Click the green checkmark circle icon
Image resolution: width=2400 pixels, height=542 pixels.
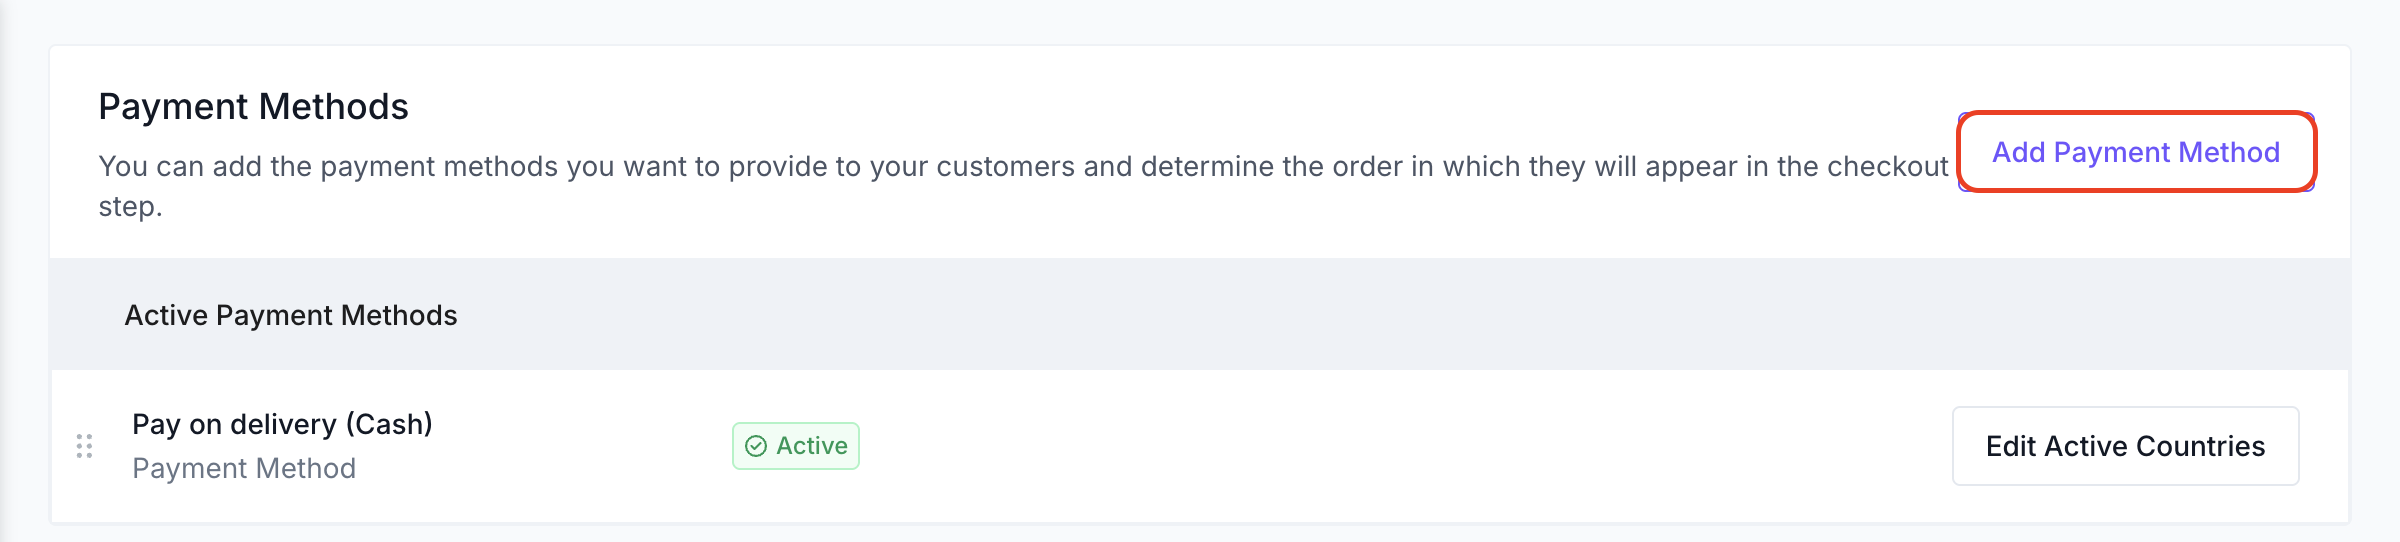tap(756, 446)
